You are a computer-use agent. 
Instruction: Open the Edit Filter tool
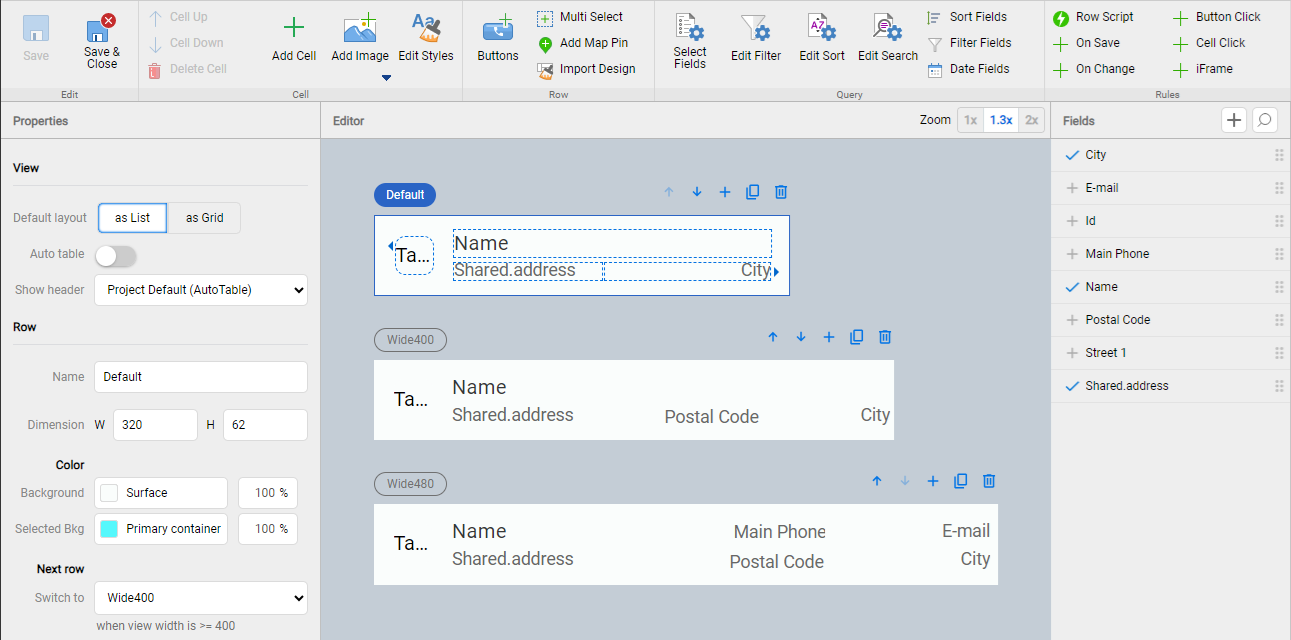point(756,28)
